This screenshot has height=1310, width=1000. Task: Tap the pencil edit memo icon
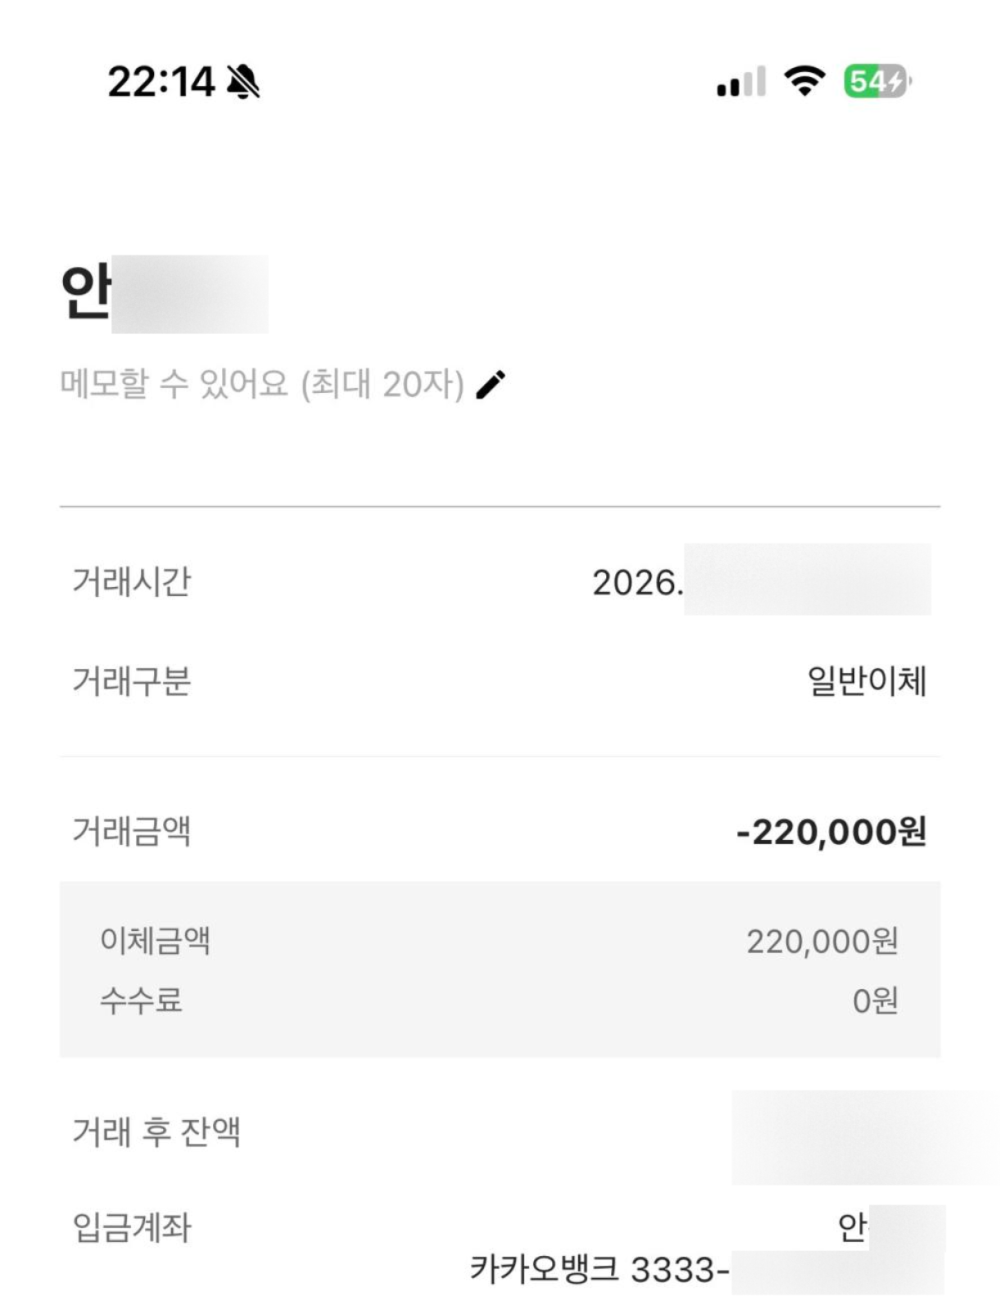[490, 384]
